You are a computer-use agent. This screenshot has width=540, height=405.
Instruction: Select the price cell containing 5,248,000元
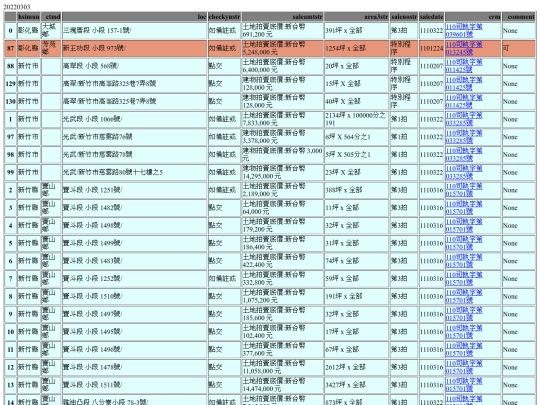[282, 48]
